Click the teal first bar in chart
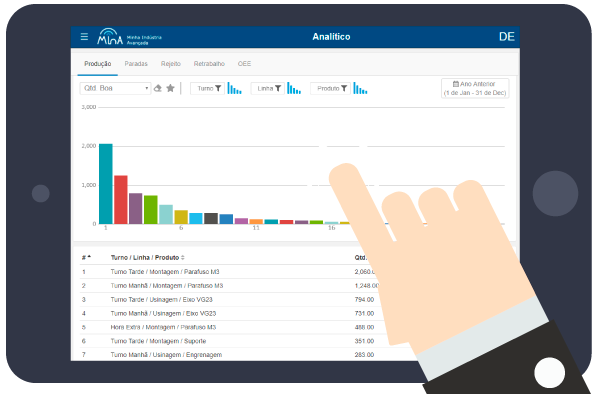 coord(106,184)
